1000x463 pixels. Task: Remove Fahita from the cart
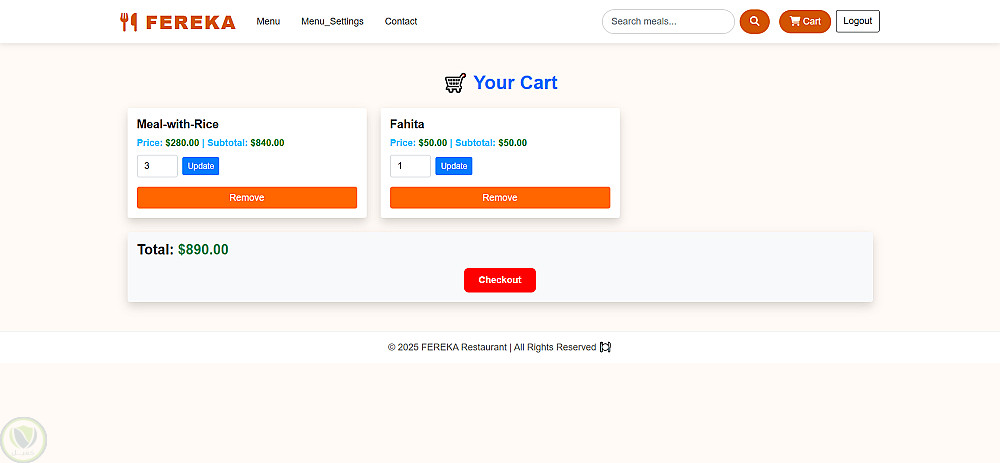[500, 198]
